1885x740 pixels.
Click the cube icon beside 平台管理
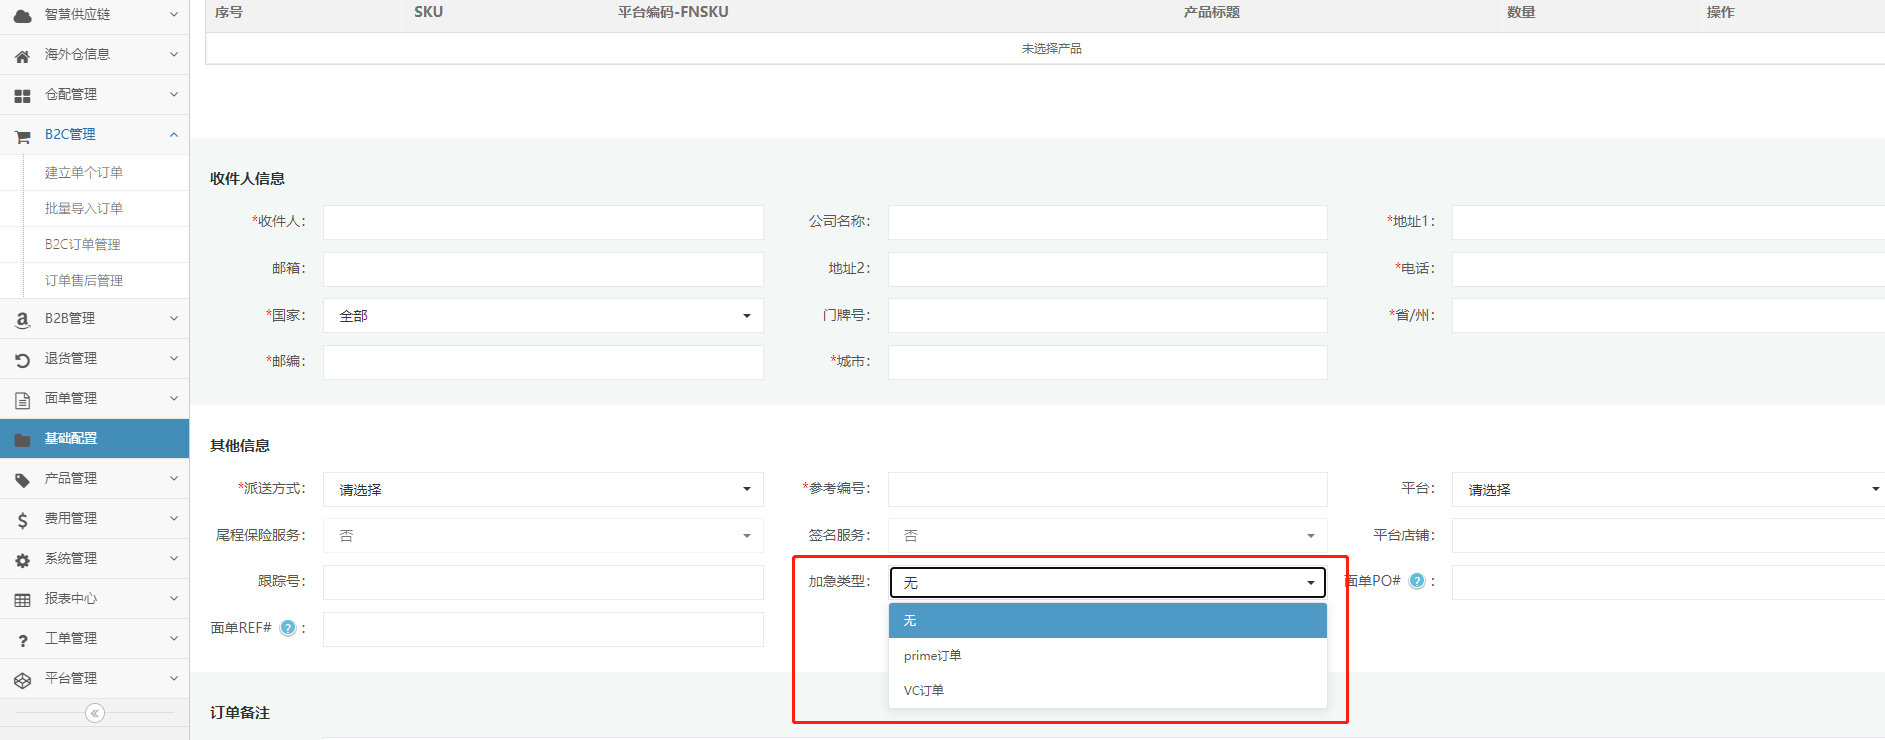(x=22, y=680)
